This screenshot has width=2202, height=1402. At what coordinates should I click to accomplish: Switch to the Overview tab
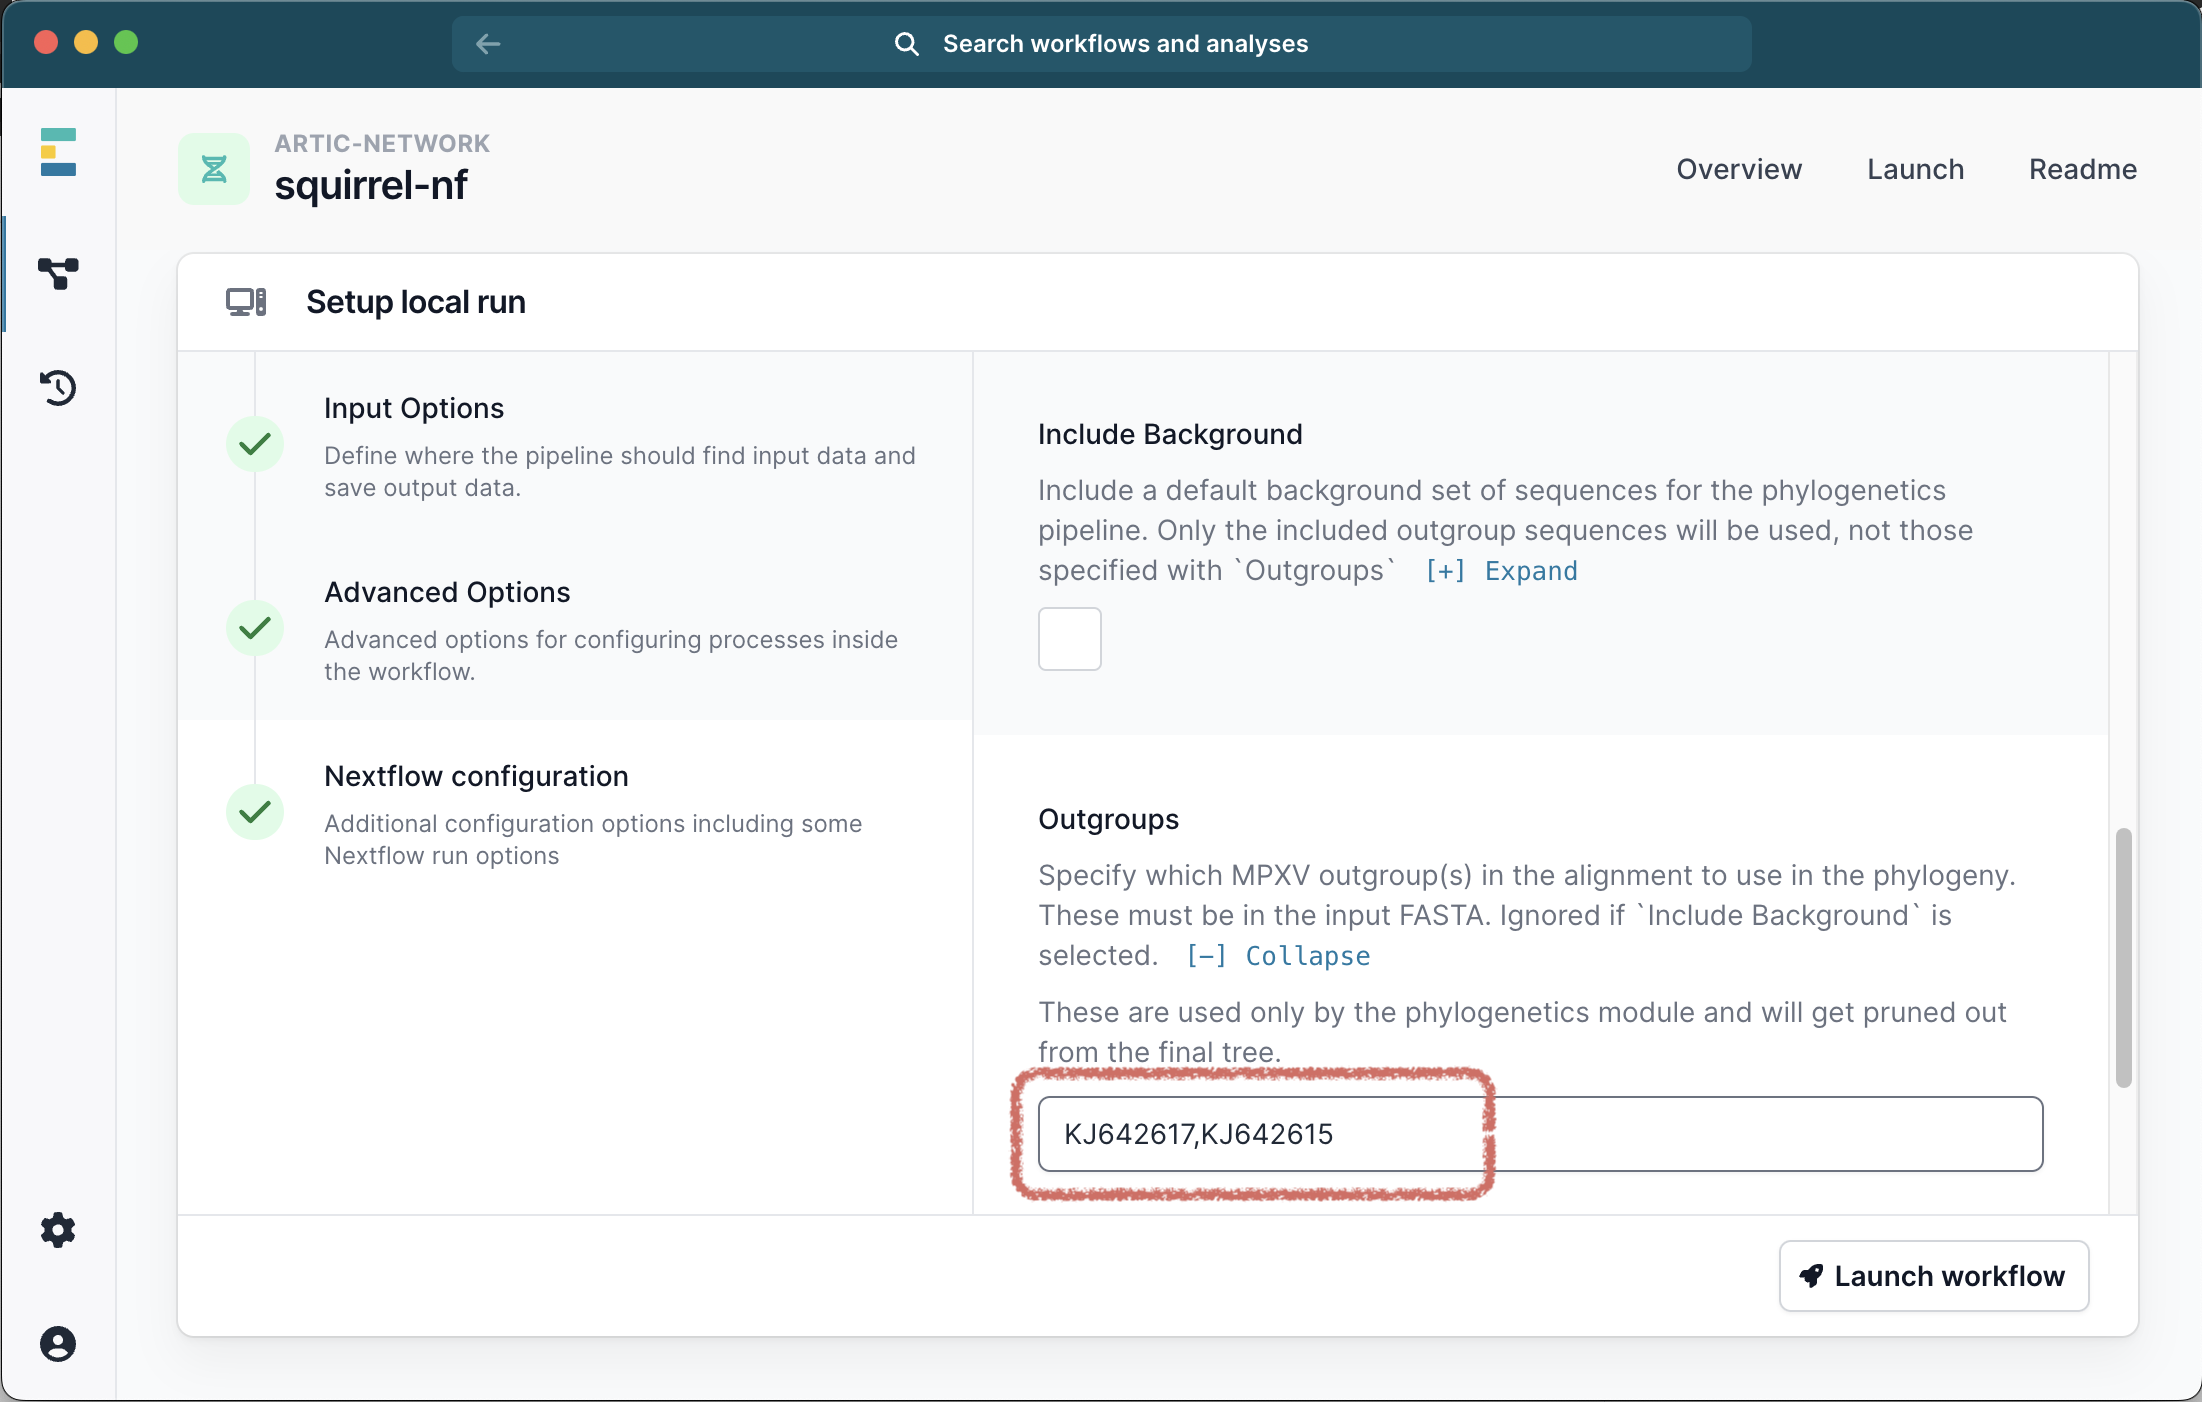pos(1739,169)
